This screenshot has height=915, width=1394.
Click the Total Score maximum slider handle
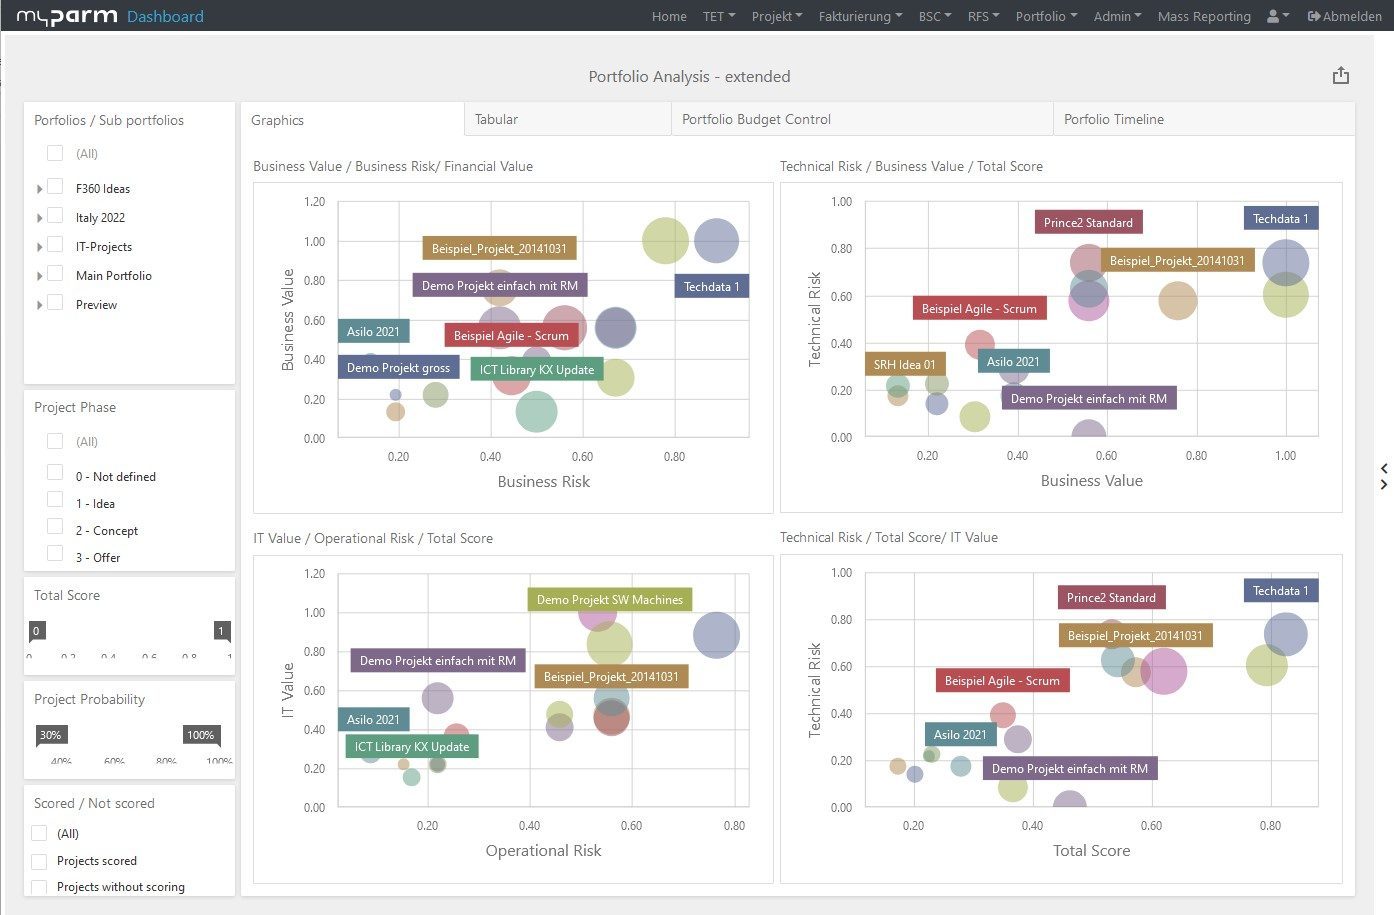221,631
